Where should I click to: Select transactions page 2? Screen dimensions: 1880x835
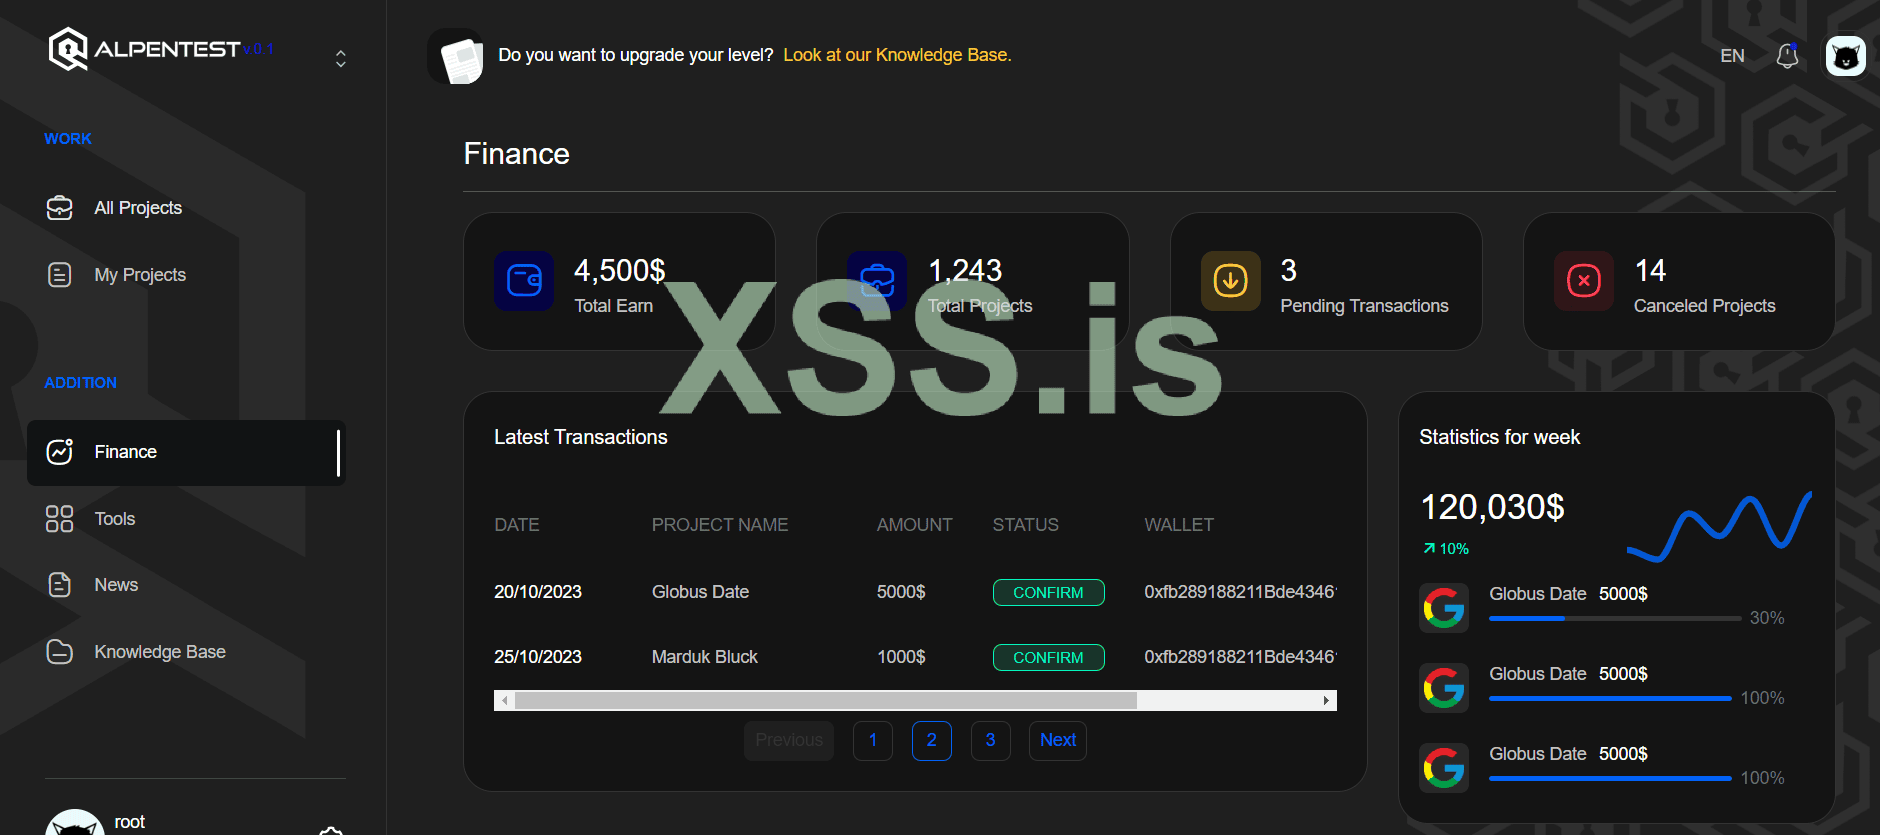tap(932, 741)
